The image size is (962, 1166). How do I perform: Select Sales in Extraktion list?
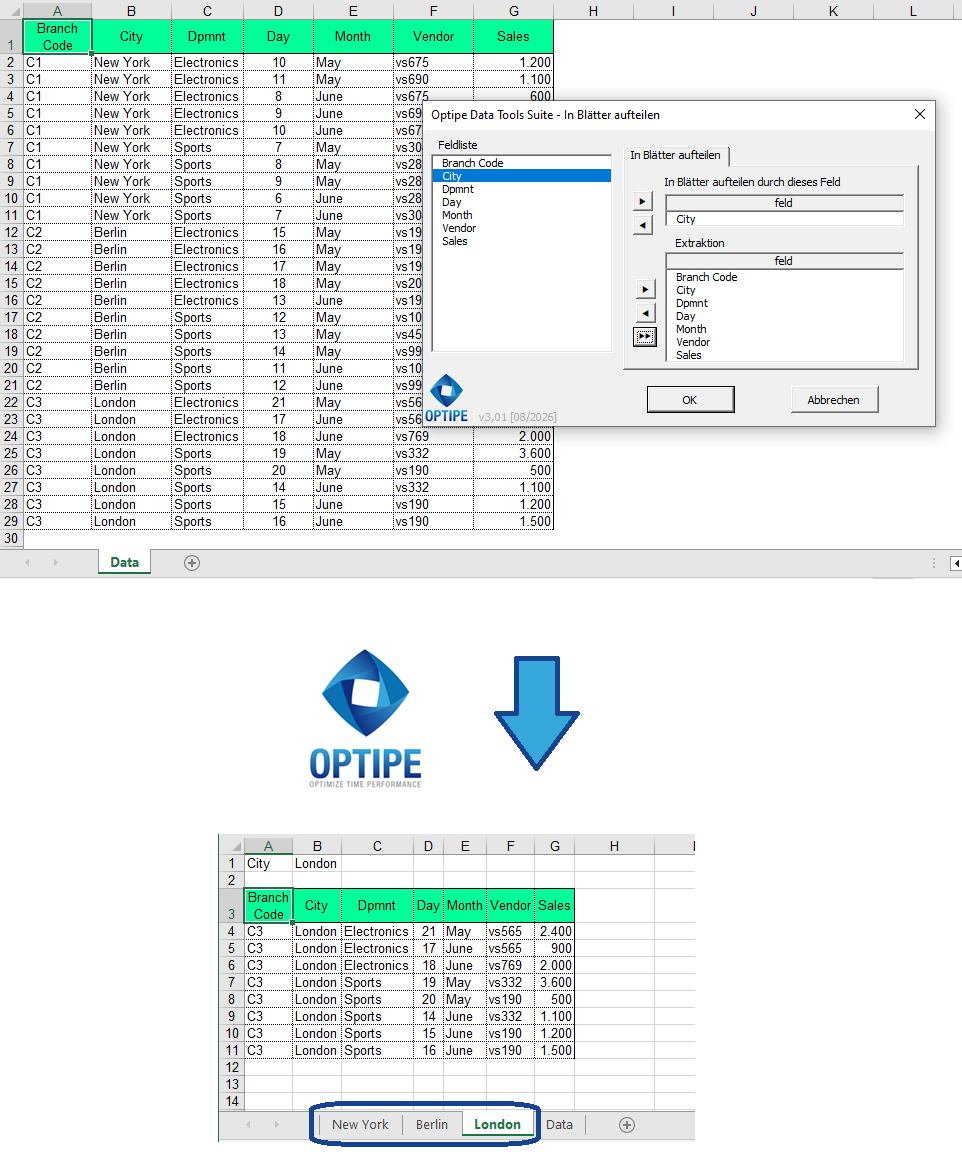(x=784, y=355)
